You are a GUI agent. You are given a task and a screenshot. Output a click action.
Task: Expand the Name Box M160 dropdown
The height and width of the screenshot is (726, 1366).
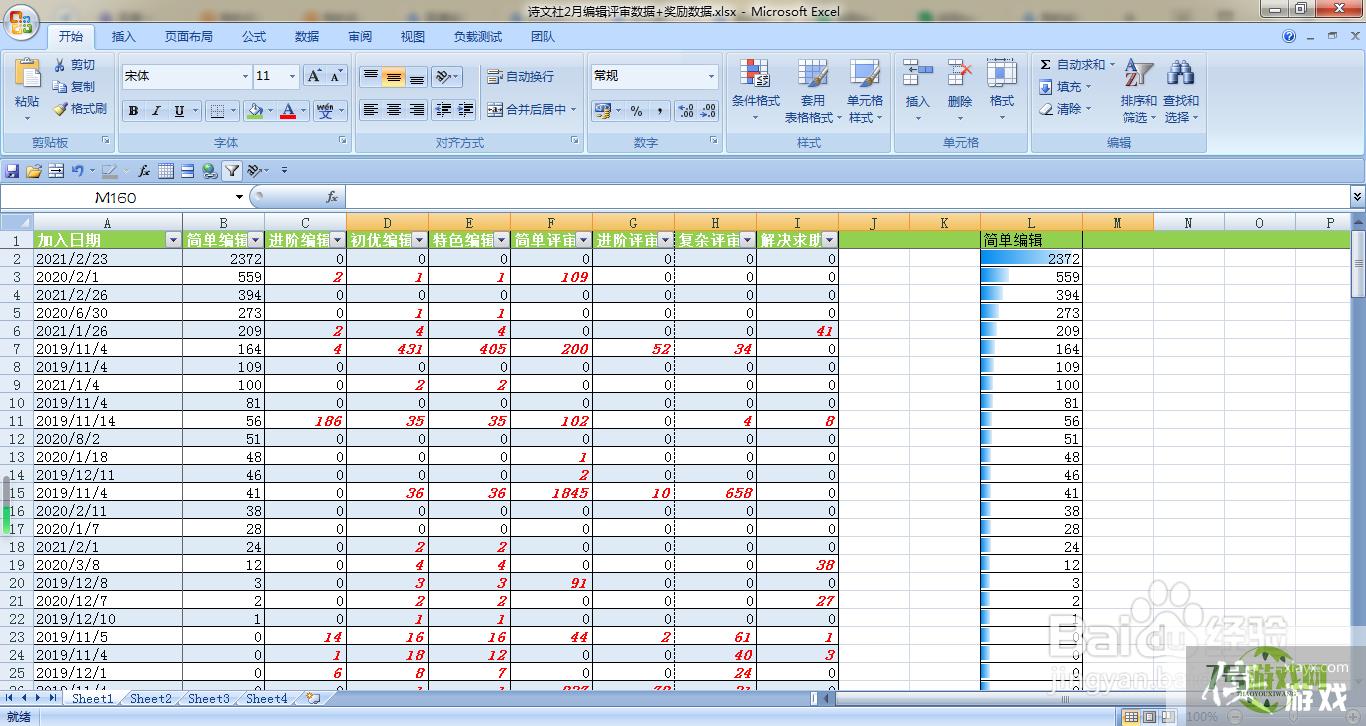(x=240, y=197)
